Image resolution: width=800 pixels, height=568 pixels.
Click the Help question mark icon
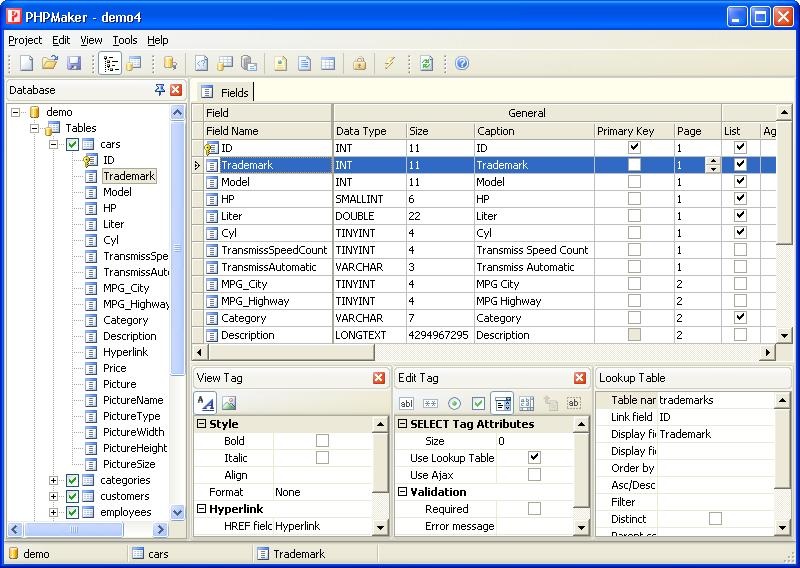pyautogui.click(x=462, y=63)
